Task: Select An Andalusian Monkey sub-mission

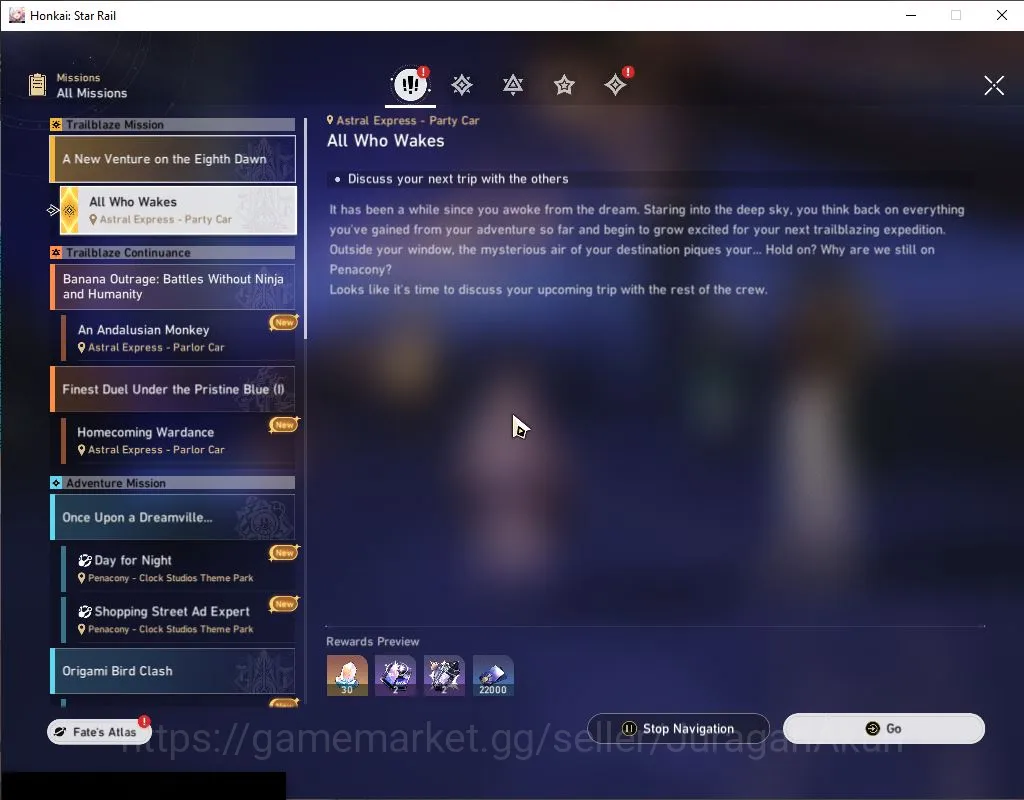Action: pos(178,338)
